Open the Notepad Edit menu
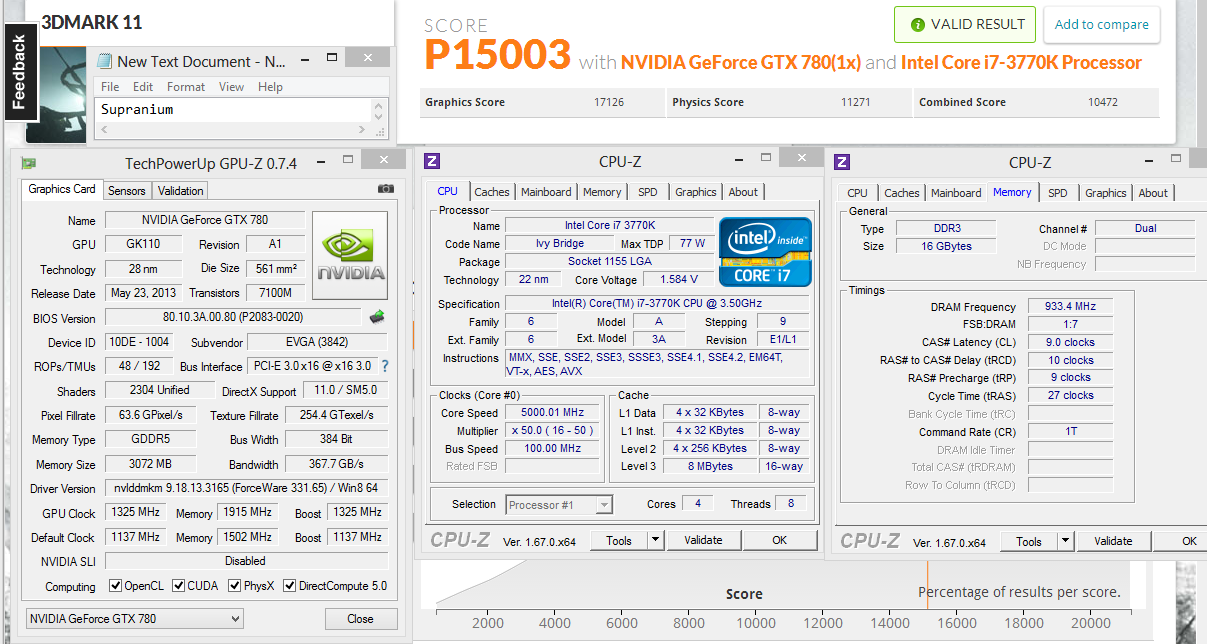 click(143, 87)
